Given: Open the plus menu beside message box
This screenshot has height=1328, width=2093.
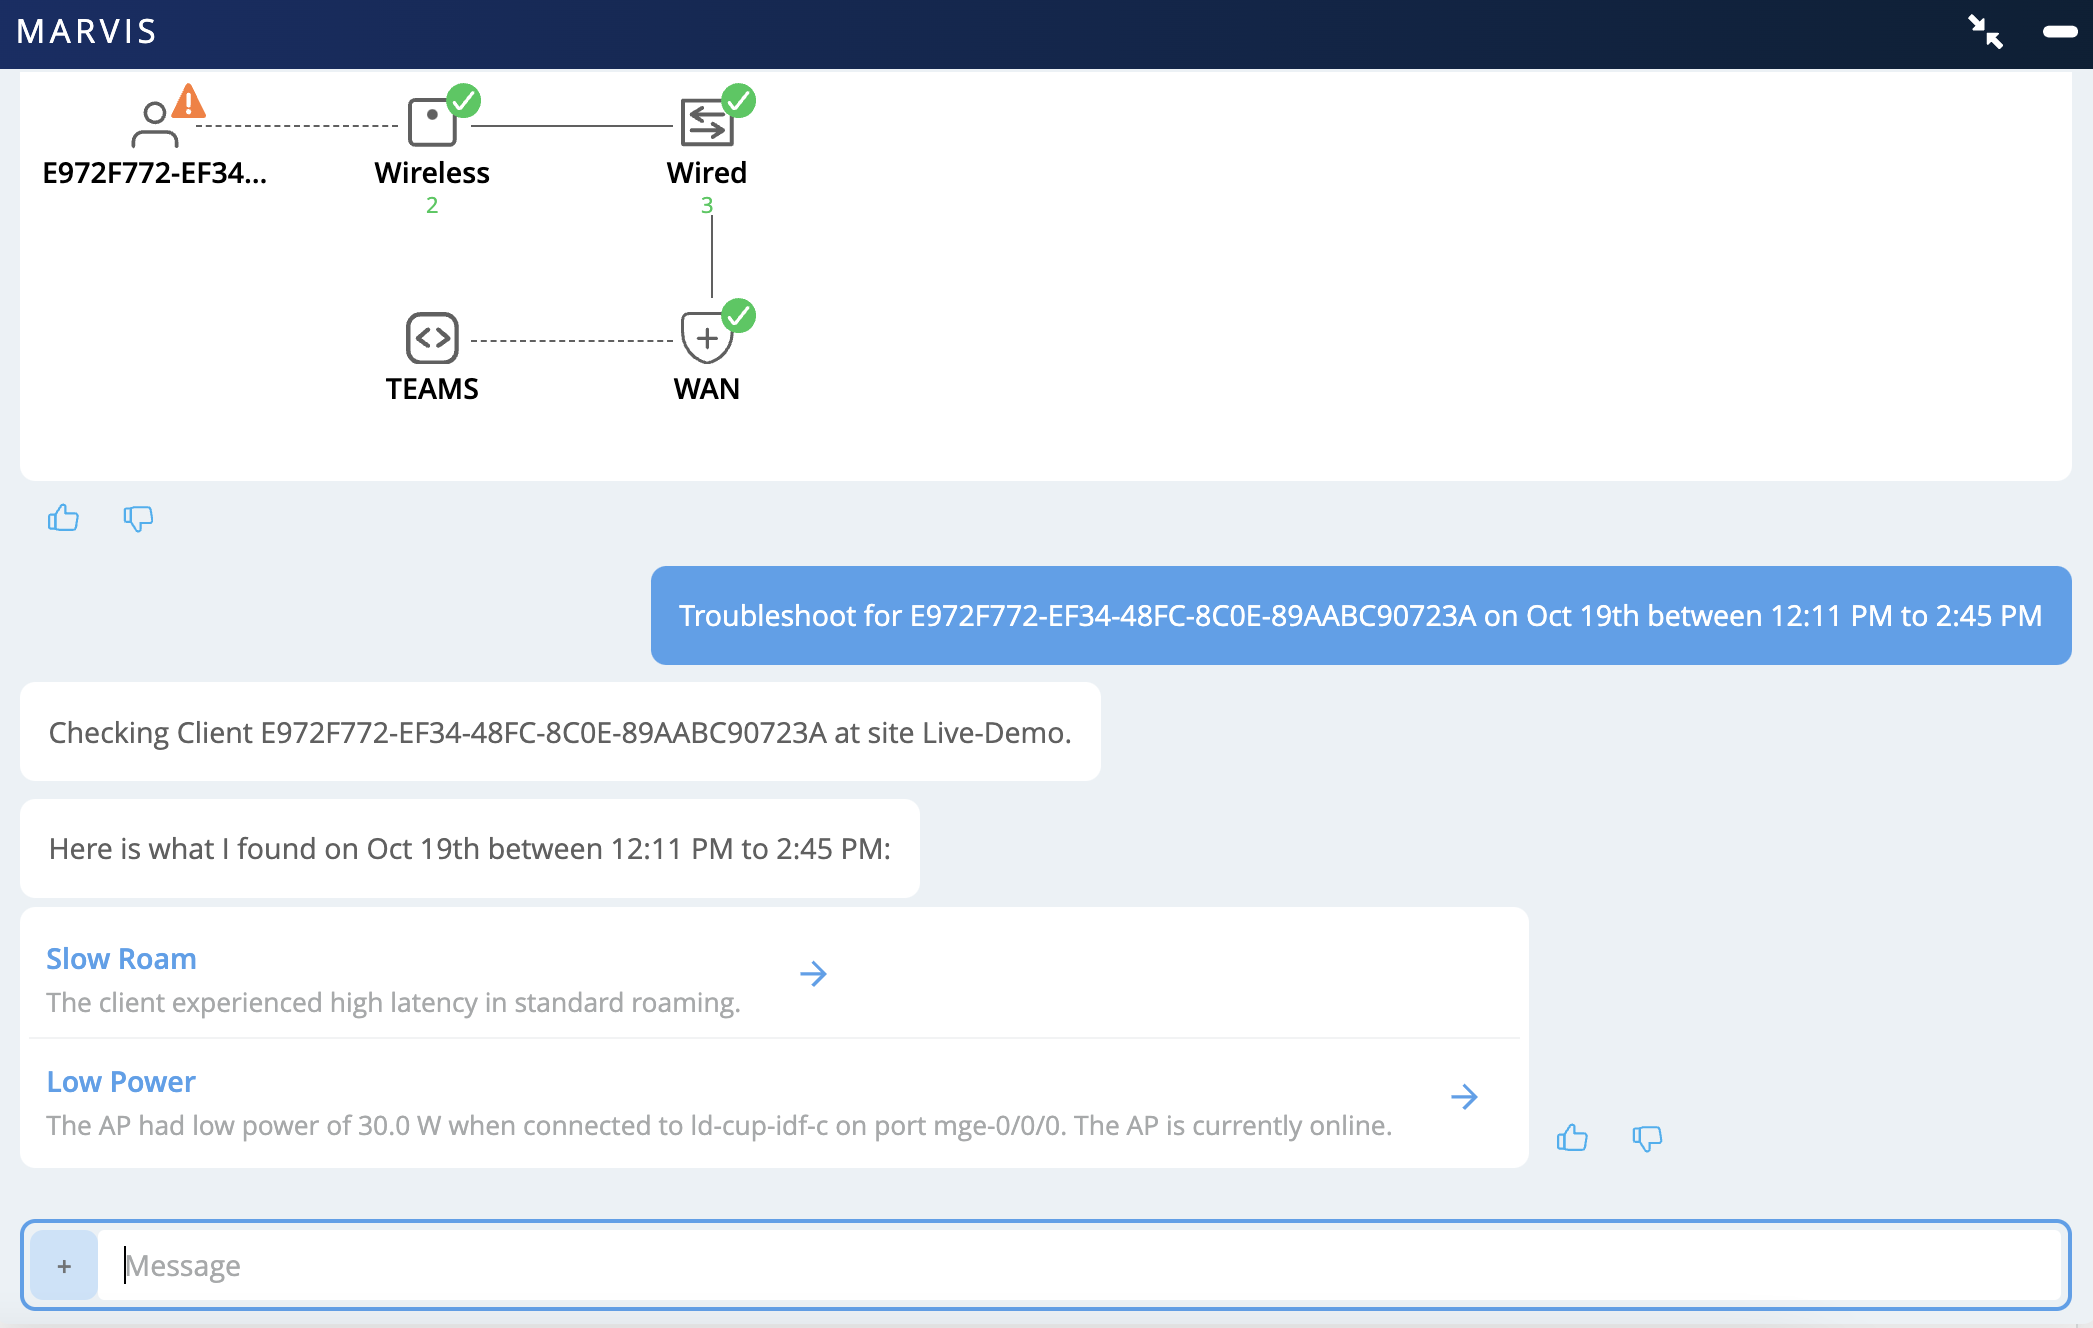Looking at the screenshot, I should coord(64,1266).
